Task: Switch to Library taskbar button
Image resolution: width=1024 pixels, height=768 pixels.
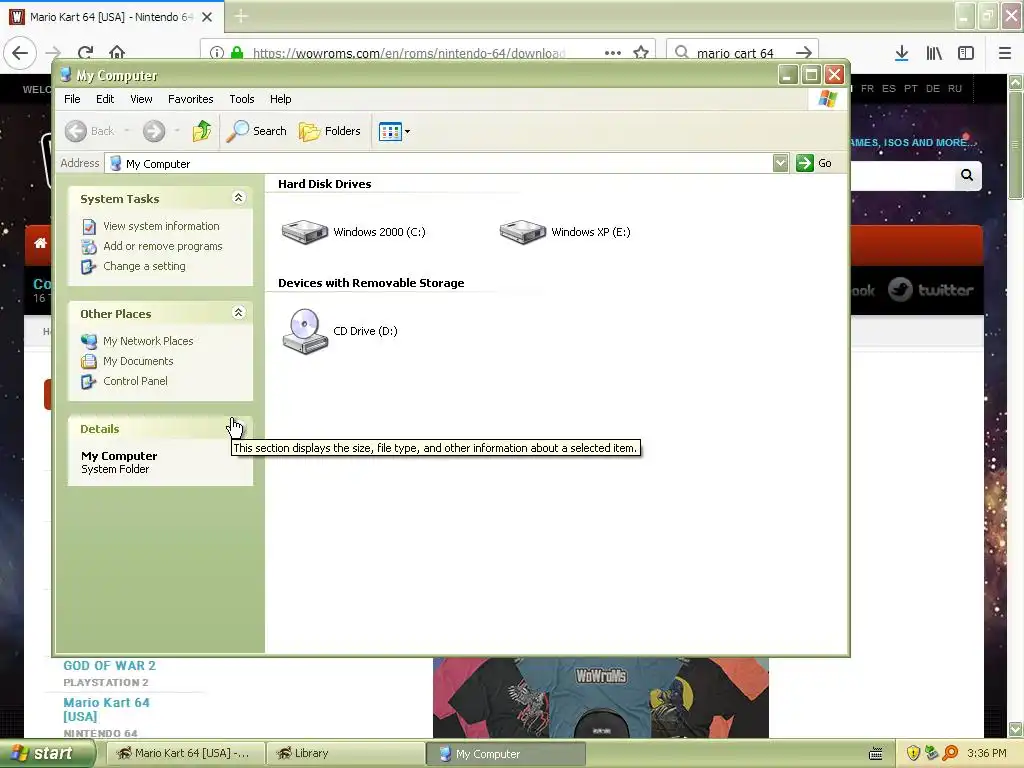Action: coord(346,754)
